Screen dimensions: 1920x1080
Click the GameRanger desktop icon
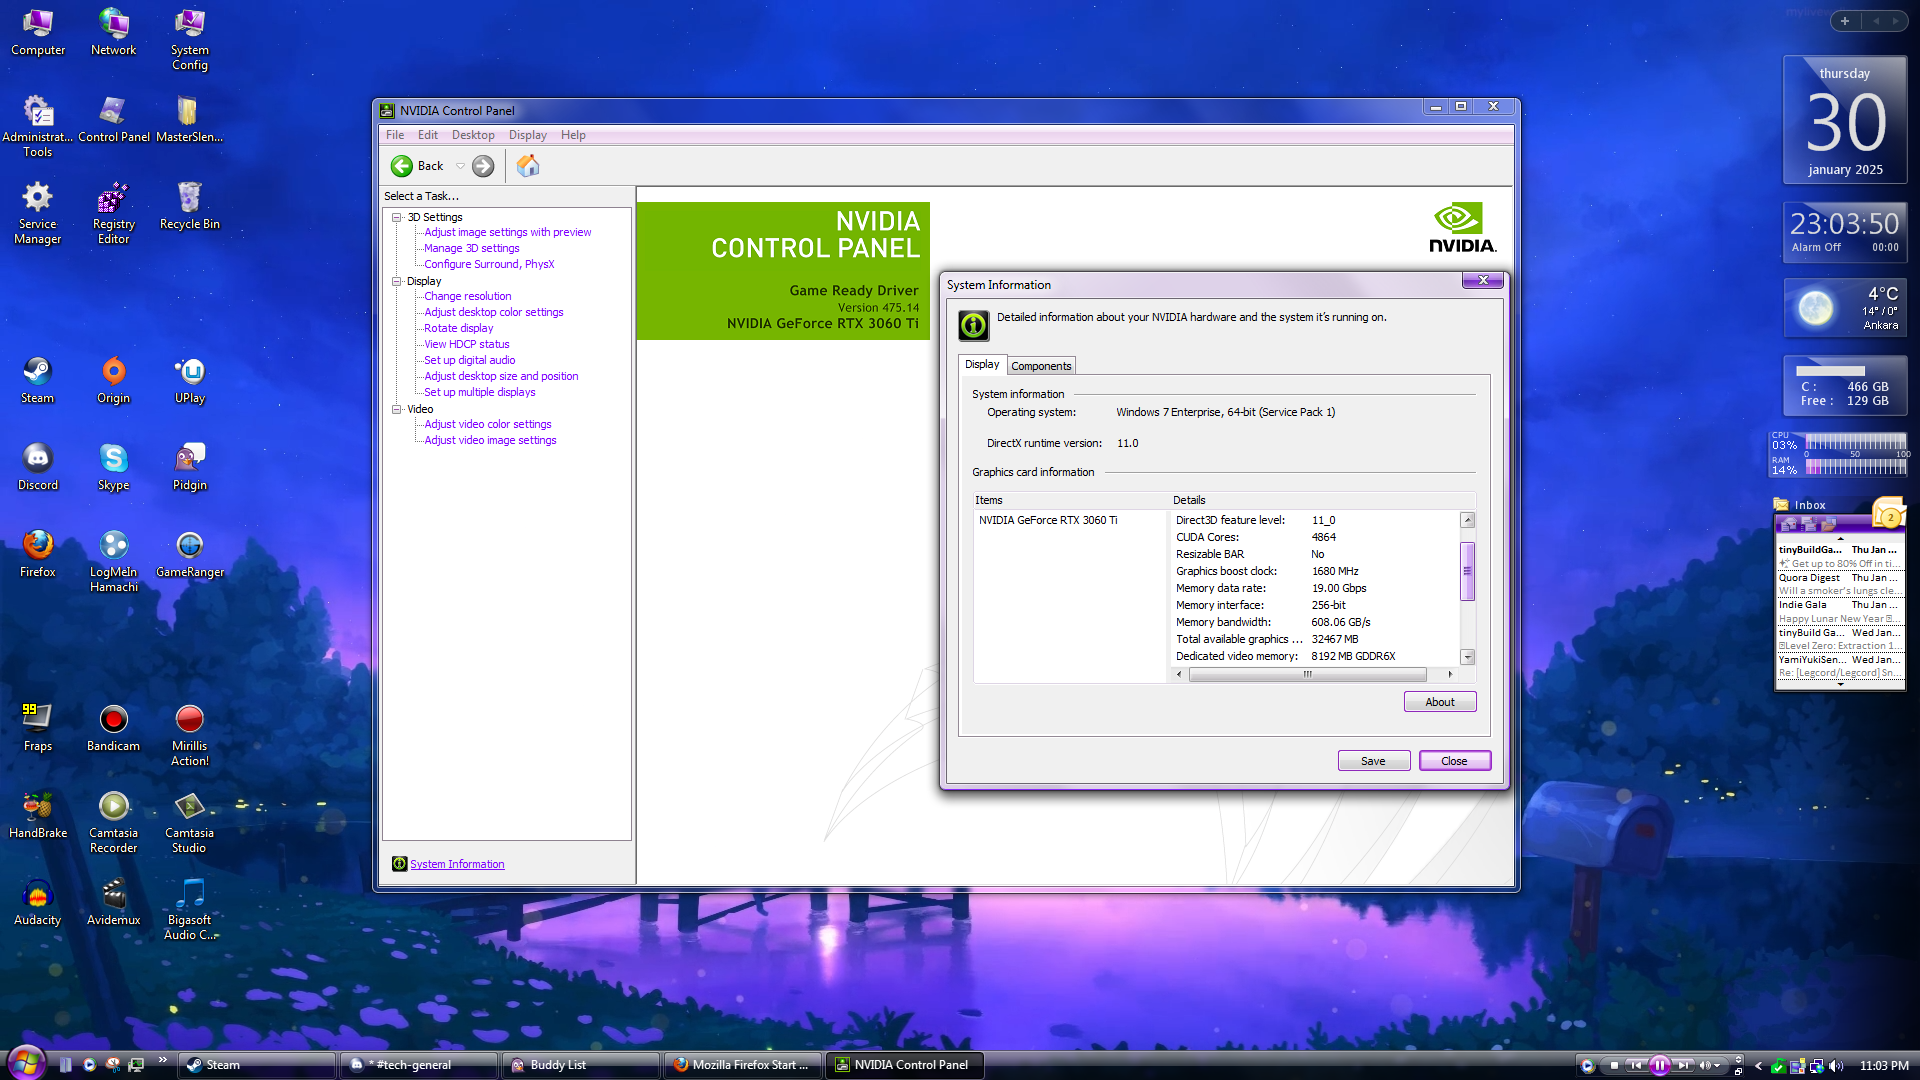point(189,555)
